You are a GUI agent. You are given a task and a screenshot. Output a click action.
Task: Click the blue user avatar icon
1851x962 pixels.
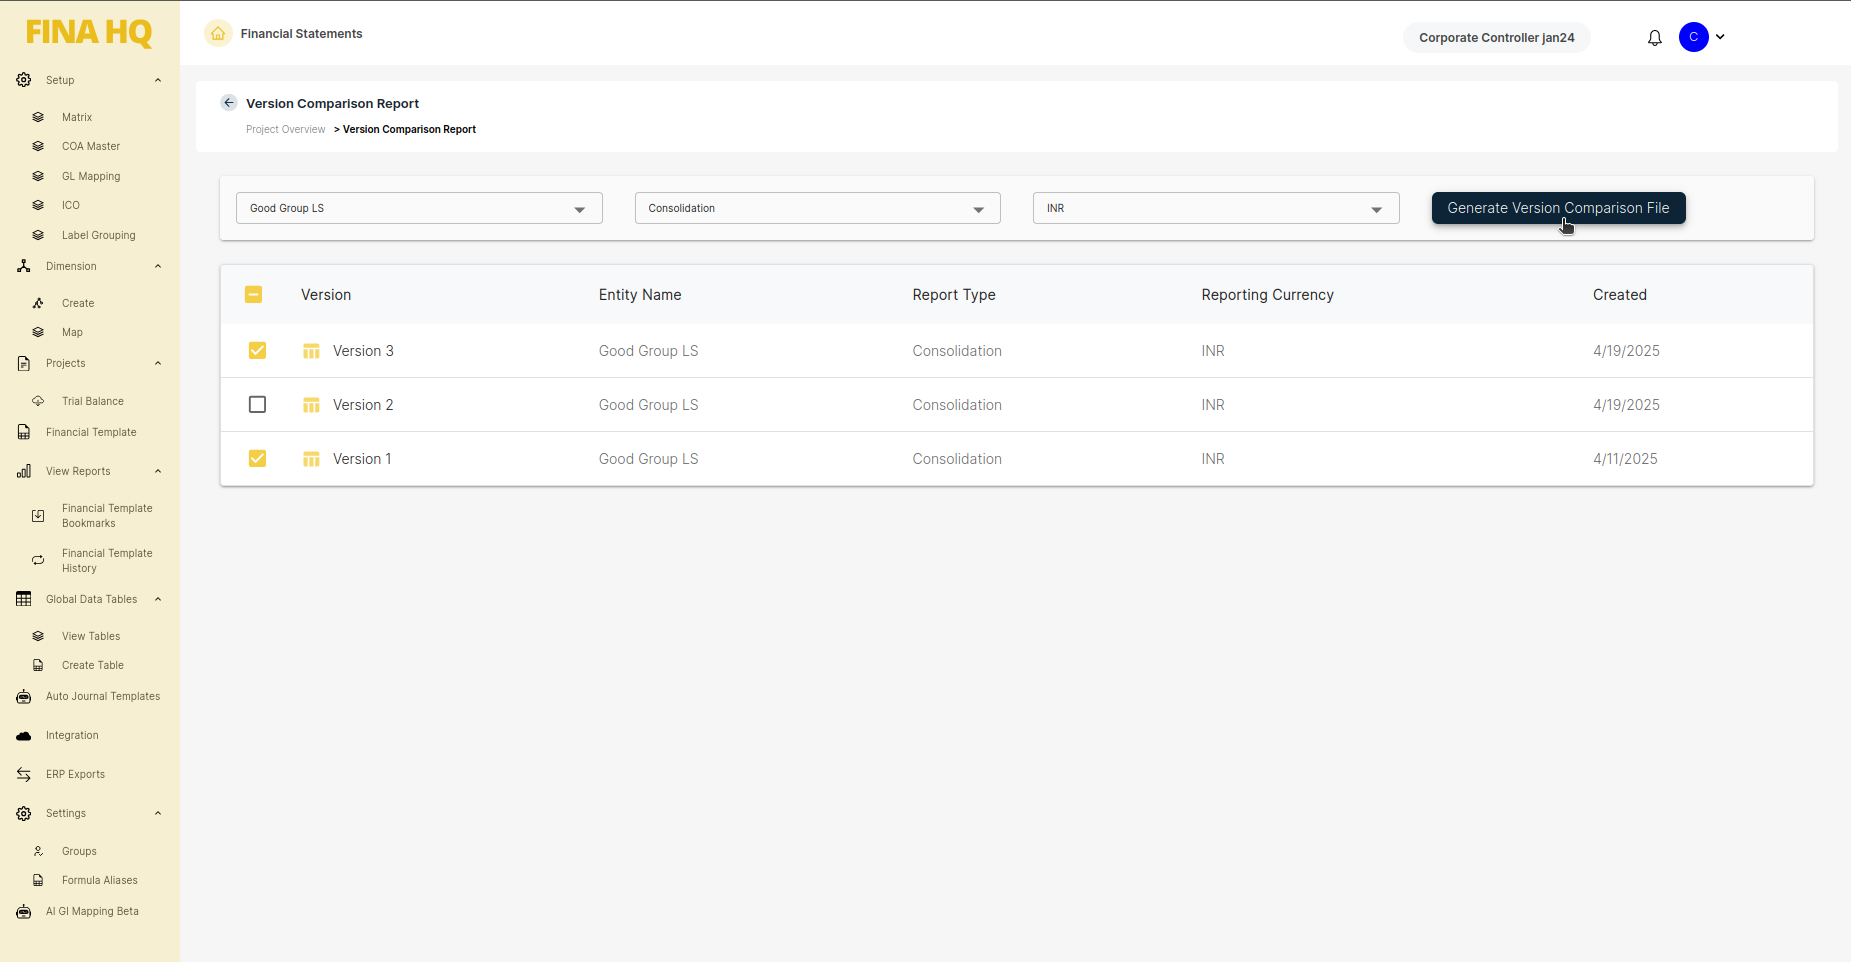coord(1693,37)
